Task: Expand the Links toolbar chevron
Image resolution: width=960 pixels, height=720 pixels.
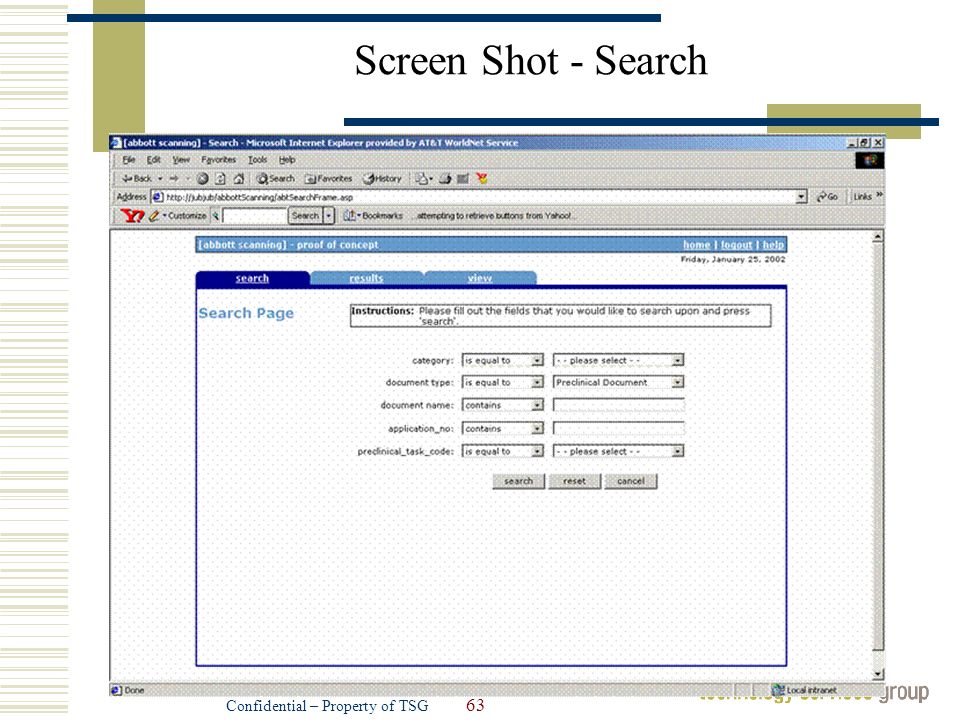Action: point(880,196)
